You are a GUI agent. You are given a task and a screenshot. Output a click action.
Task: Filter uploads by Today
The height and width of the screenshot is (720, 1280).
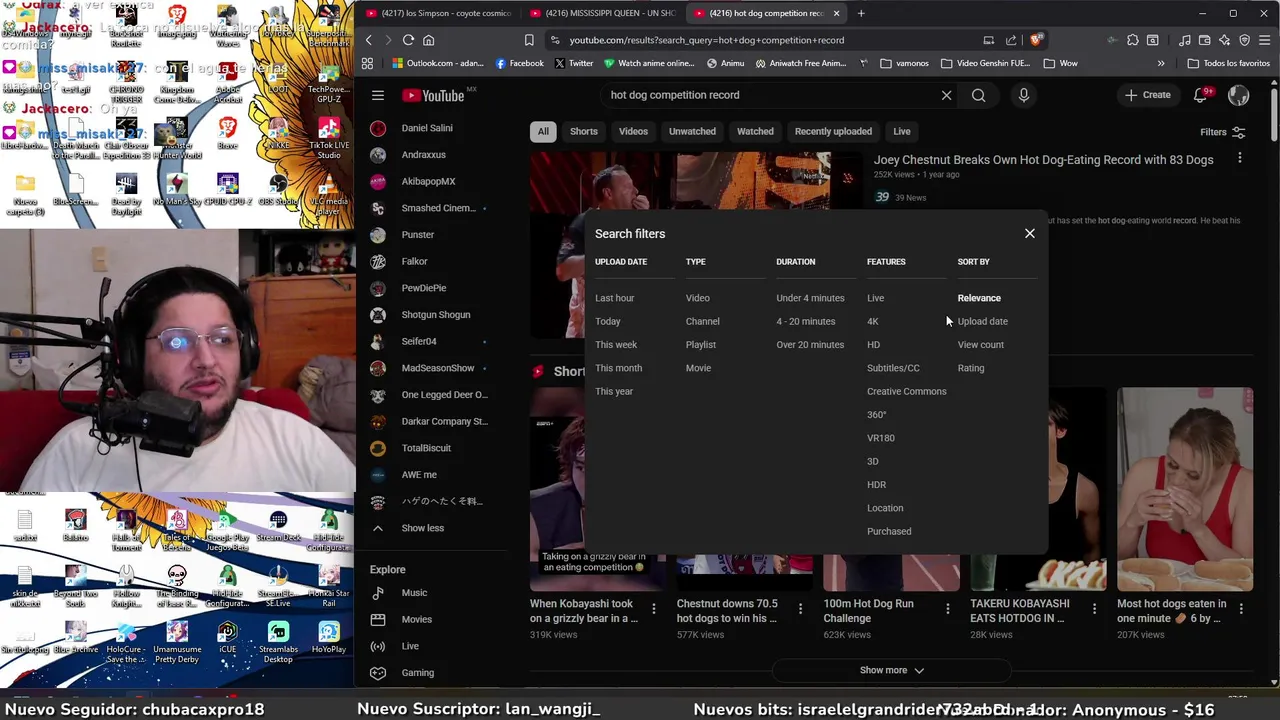[607, 321]
